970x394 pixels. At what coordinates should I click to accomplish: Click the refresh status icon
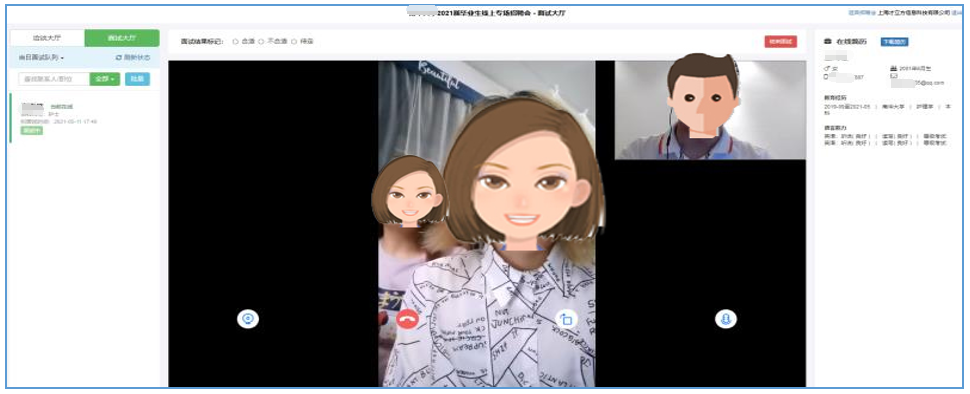click(119, 58)
